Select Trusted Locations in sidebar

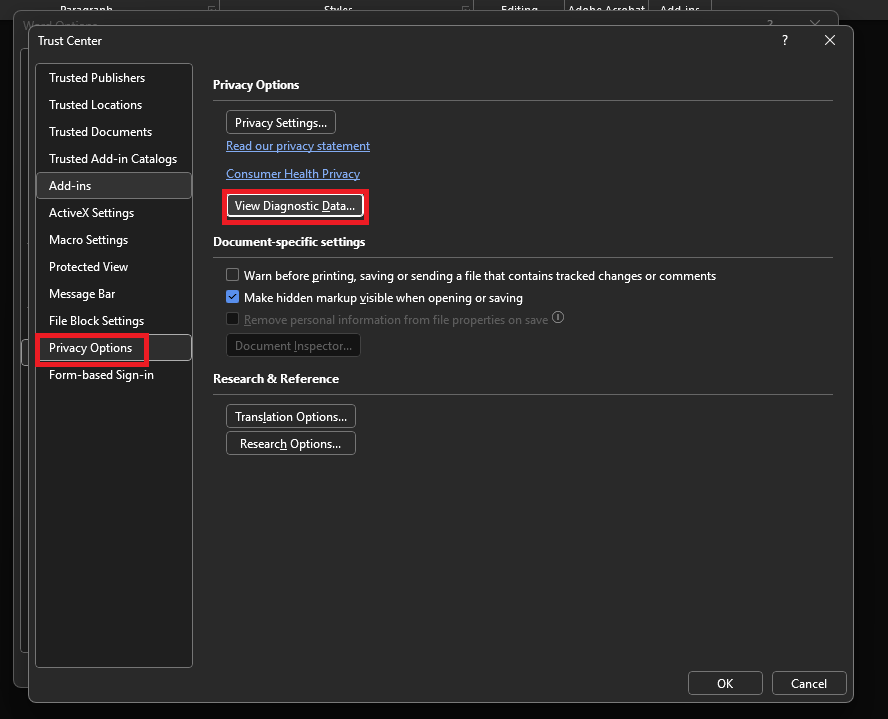click(95, 105)
